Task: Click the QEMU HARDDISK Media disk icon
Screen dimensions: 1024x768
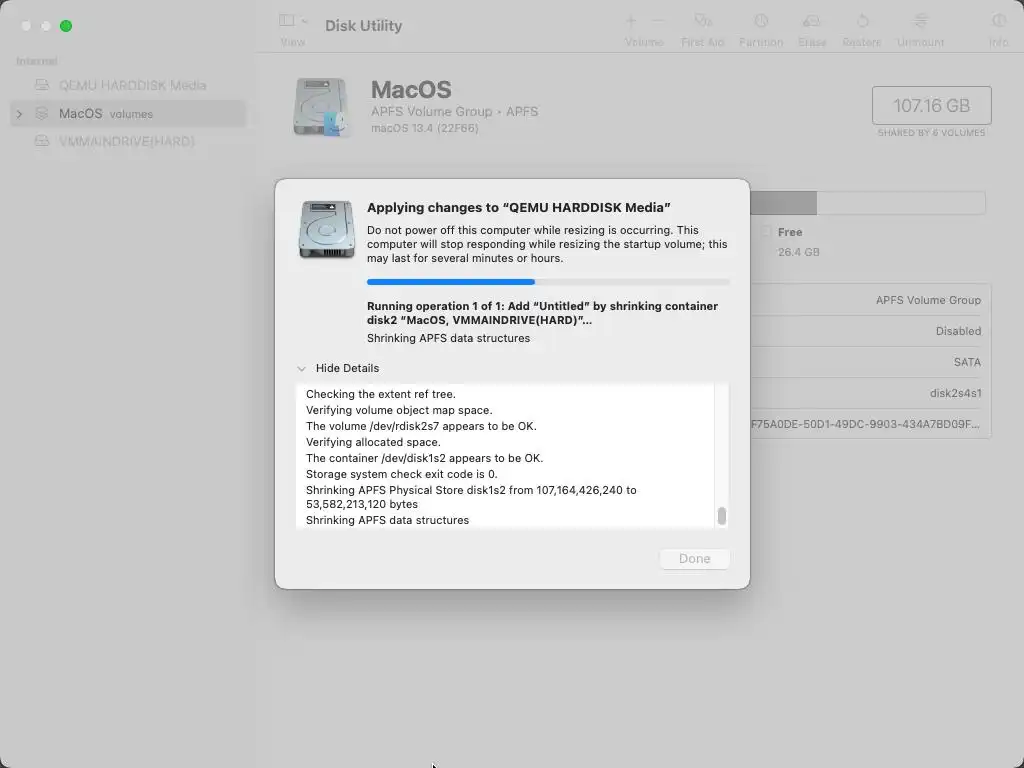Action: point(42,85)
